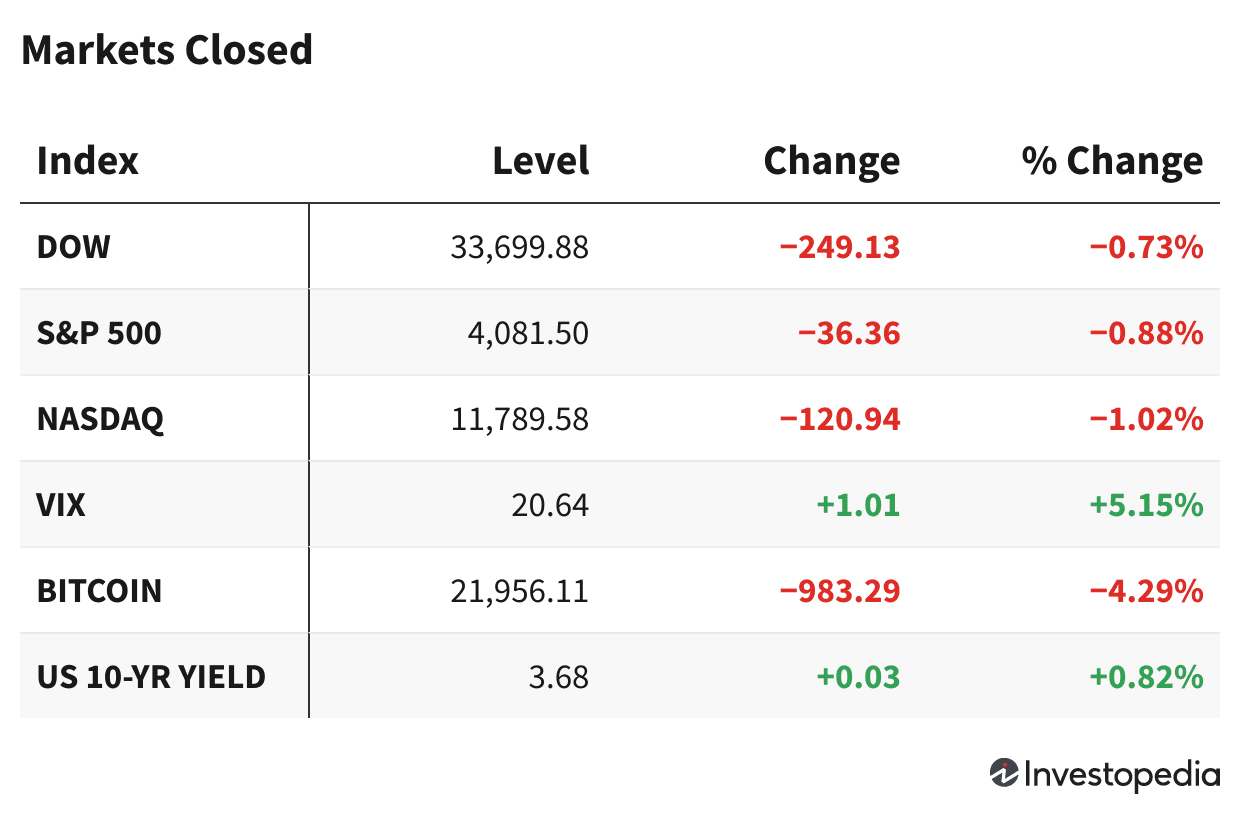The width and height of the screenshot is (1240, 820).
Task: Click the US 10-YR YIELD label
Action: point(151,677)
